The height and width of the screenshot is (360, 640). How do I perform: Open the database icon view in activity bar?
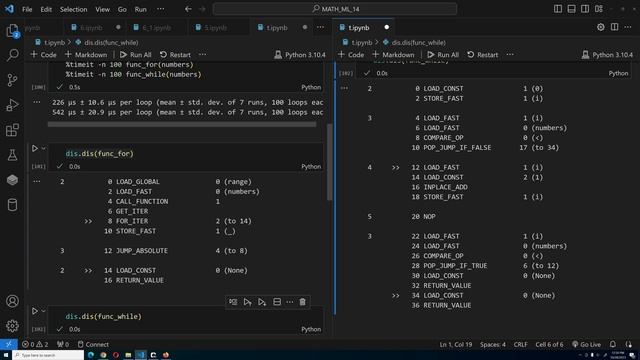pos(12,204)
